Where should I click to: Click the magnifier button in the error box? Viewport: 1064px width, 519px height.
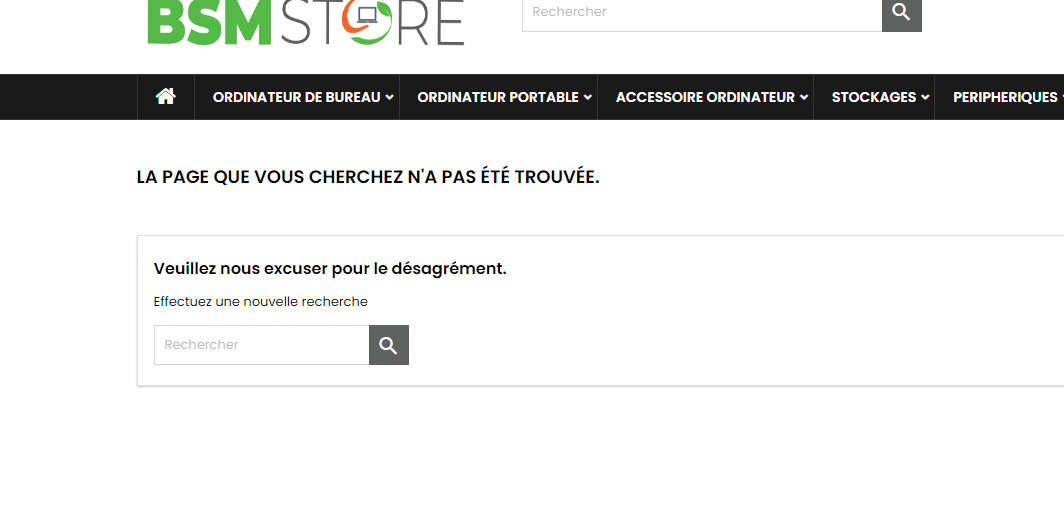(x=389, y=345)
